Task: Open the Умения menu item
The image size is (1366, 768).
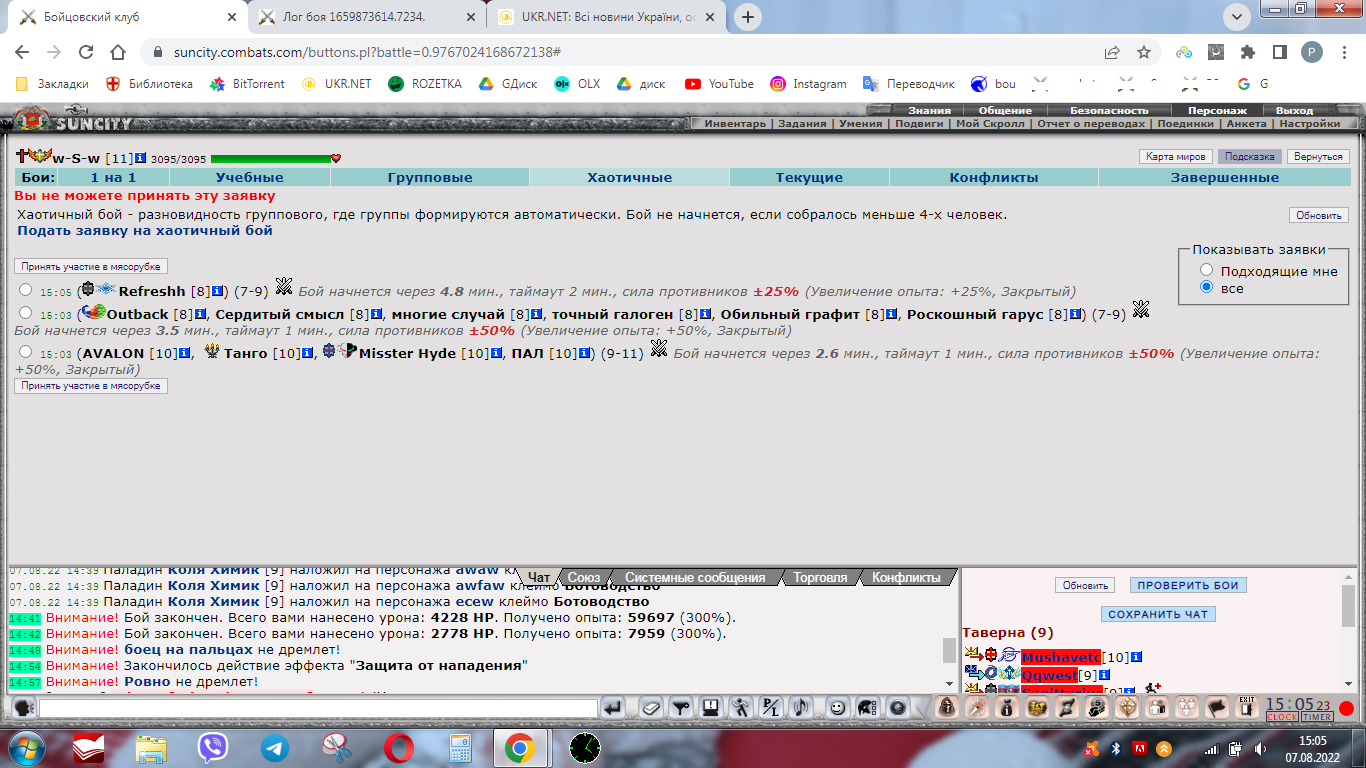Action: [x=861, y=124]
